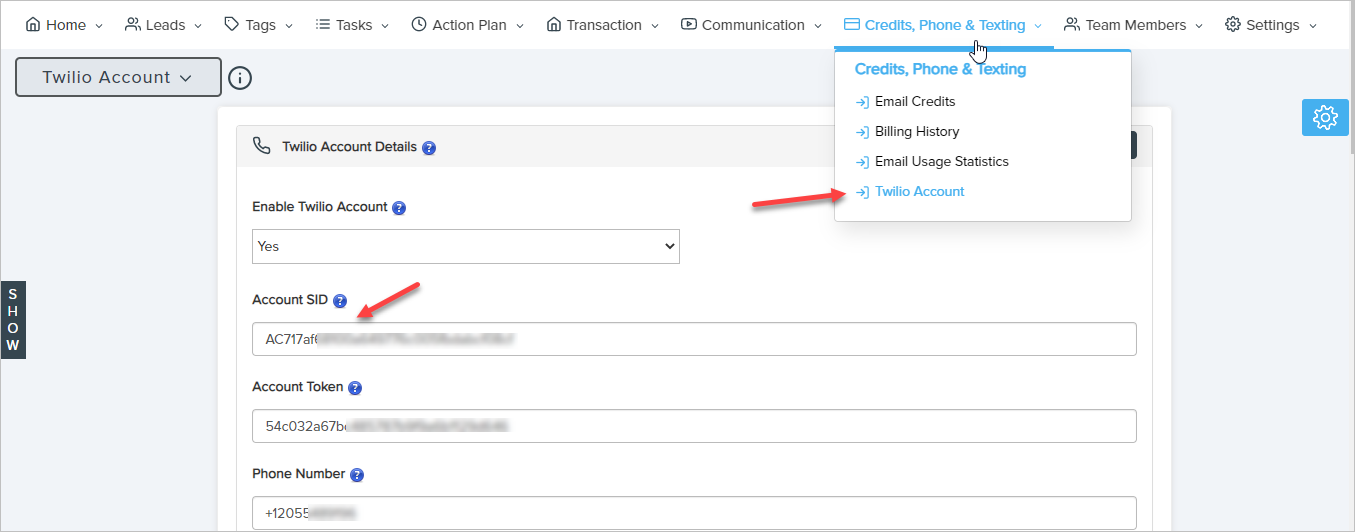
Task: Open the Action Plan menu
Action: [467, 25]
